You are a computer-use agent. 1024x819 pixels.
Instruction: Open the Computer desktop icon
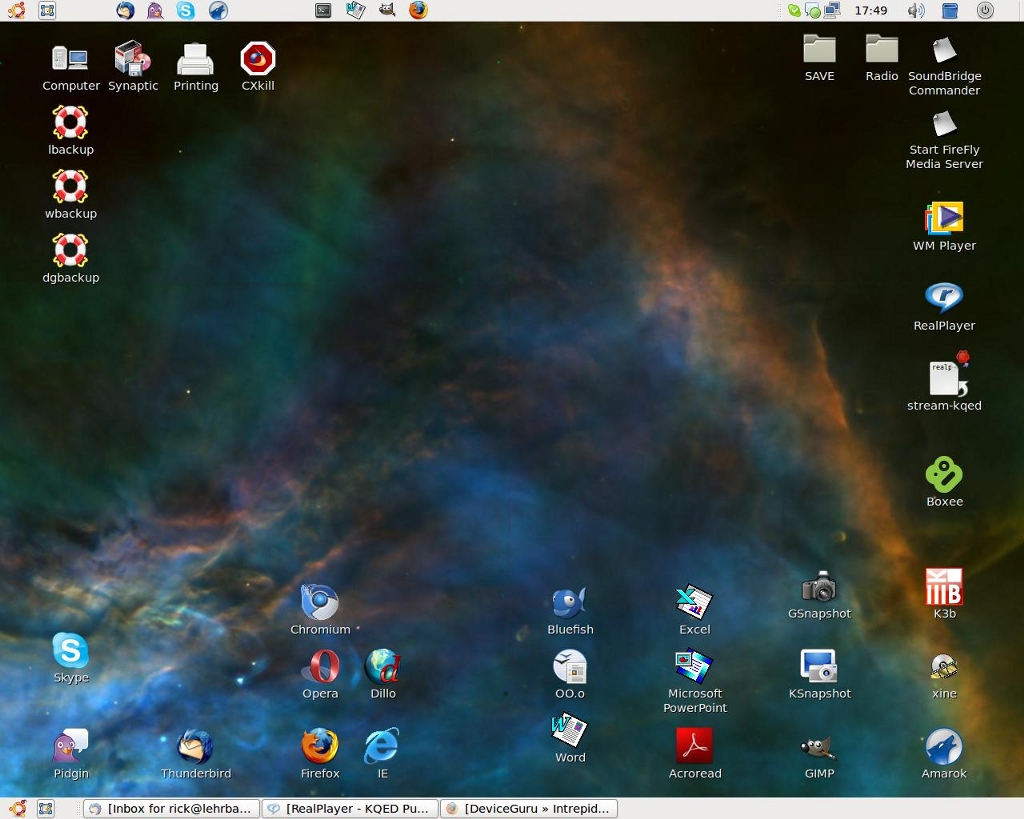tap(70, 59)
